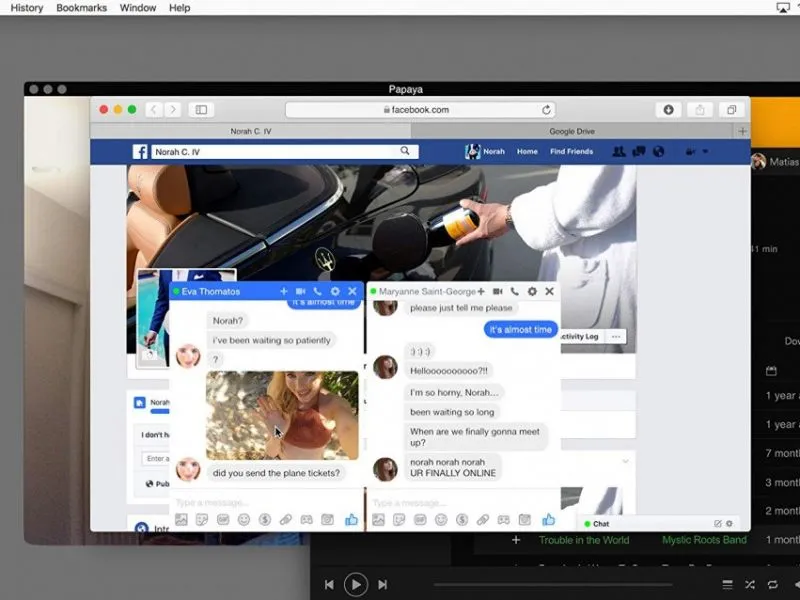Add Trouble in the World with plus
800x600 pixels.
(x=516, y=540)
